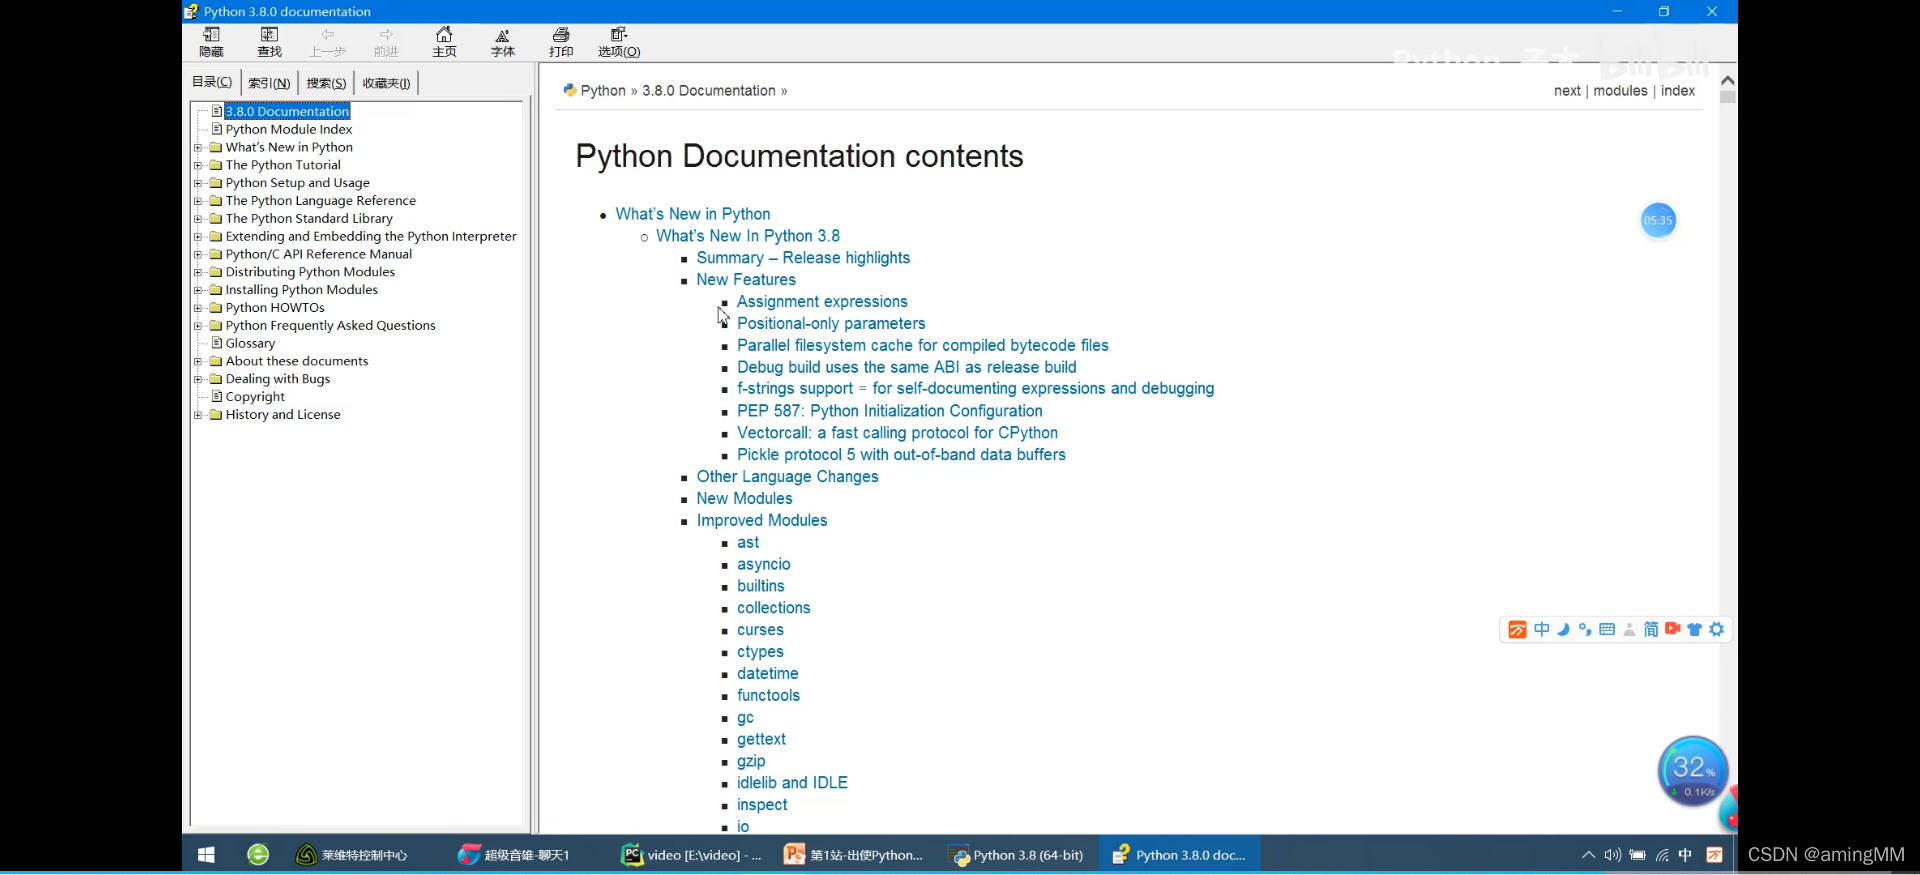The width and height of the screenshot is (1920, 875).
Task: Click the blue 05:35 timer bubble
Action: (x=1658, y=221)
